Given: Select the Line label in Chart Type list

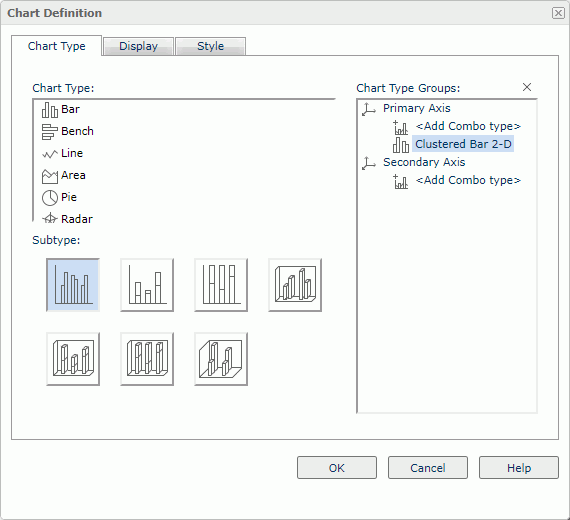Looking at the screenshot, I should pyautogui.click(x=72, y=153).
